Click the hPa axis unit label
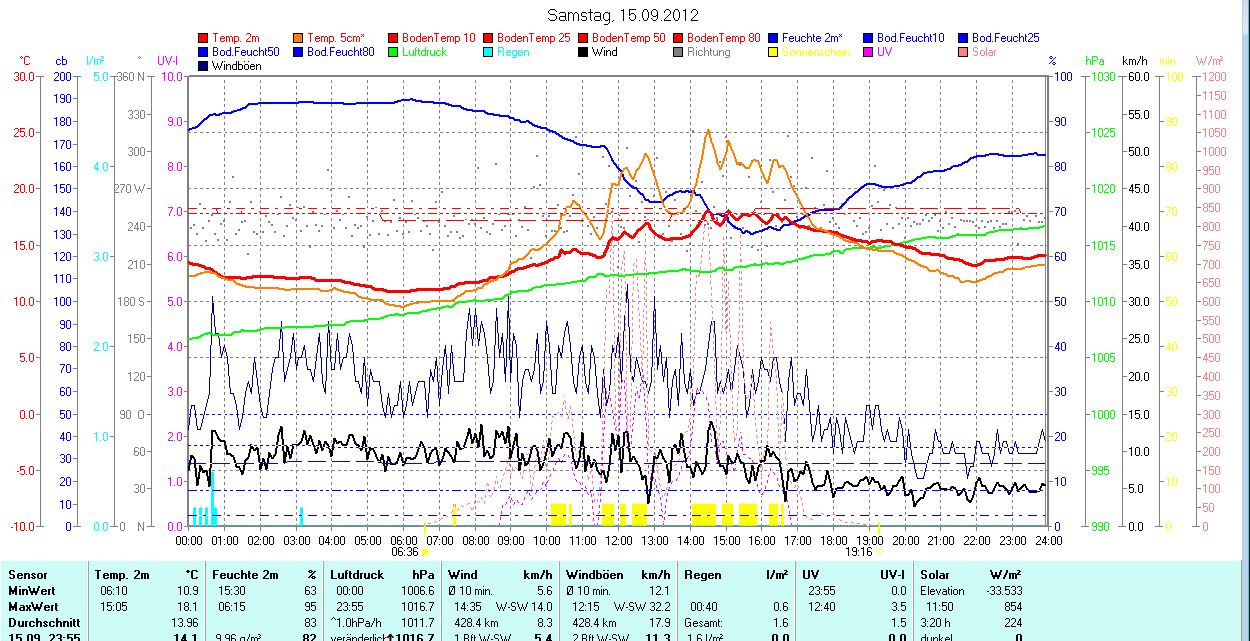 [1094, 61]
